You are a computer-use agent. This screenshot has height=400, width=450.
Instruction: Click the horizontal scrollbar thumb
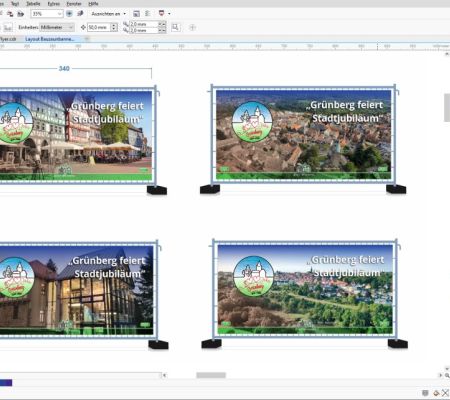tap(211, 375)
